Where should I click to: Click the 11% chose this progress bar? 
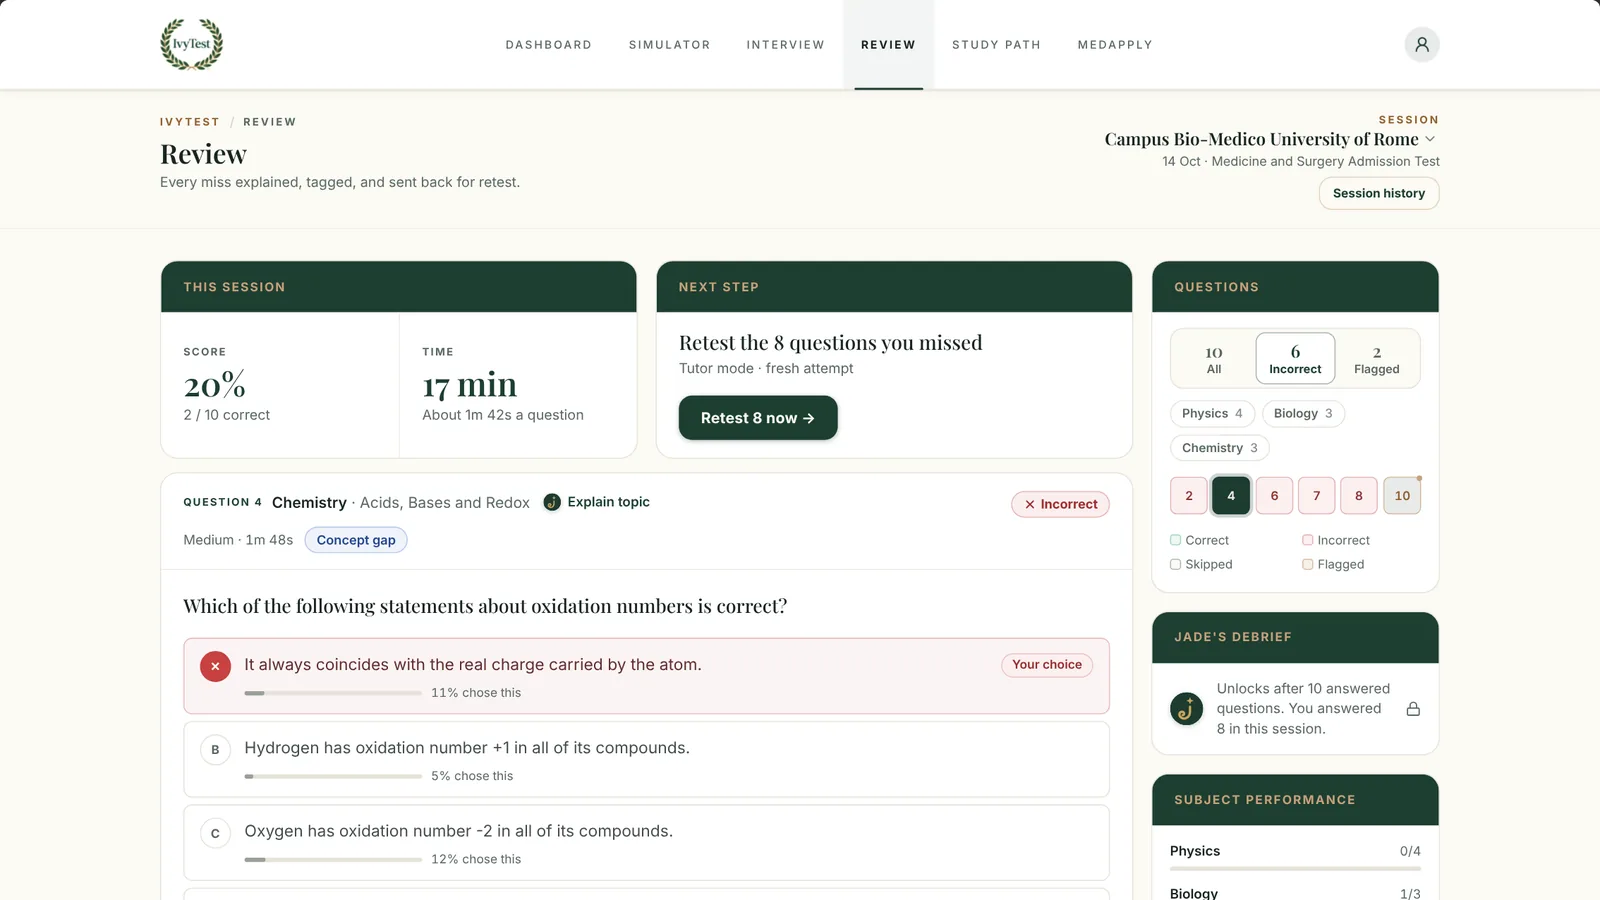coord(333,693)
